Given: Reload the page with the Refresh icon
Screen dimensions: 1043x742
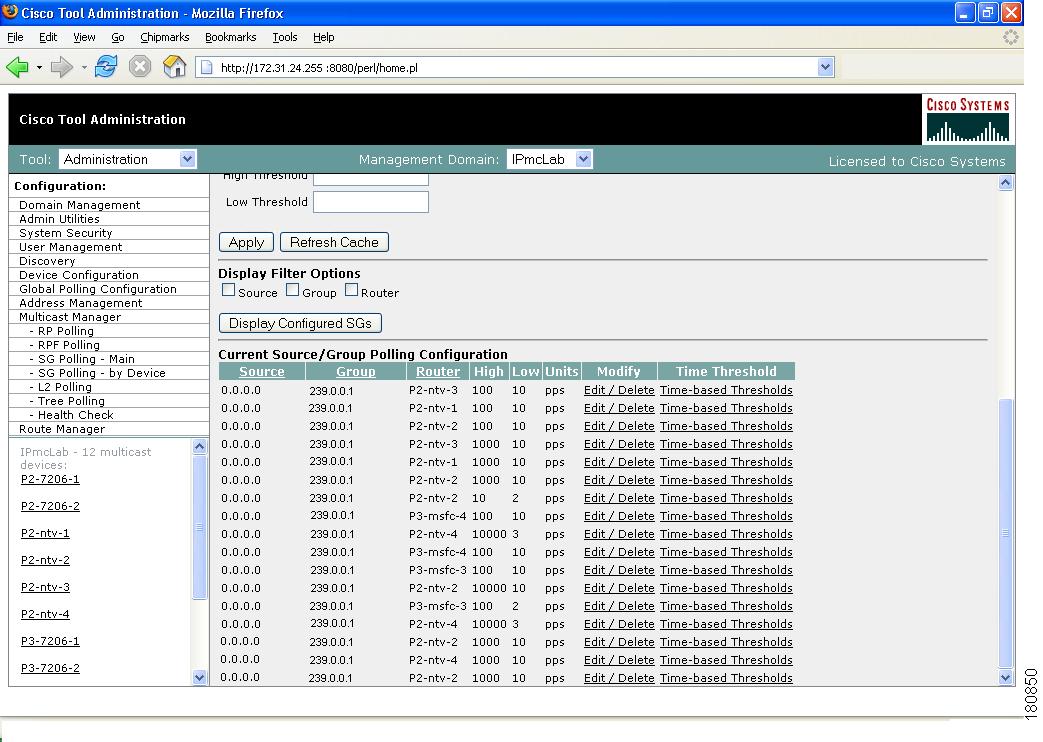Looking at the screenshot, I should coord(106,67).
